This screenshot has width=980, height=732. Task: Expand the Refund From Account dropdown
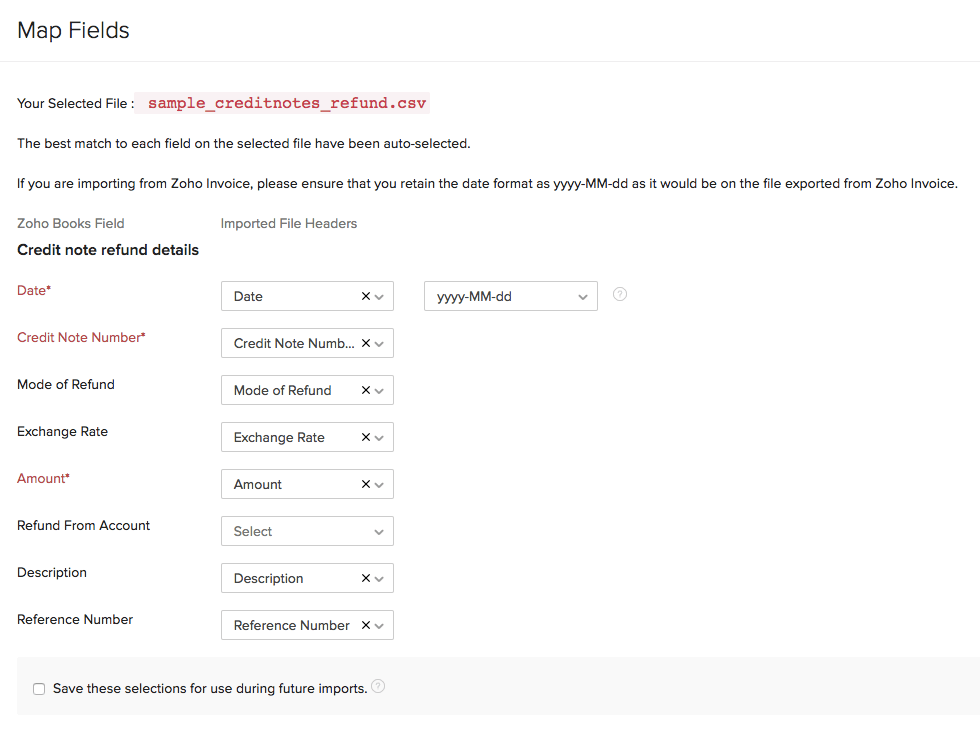[306, 531]
